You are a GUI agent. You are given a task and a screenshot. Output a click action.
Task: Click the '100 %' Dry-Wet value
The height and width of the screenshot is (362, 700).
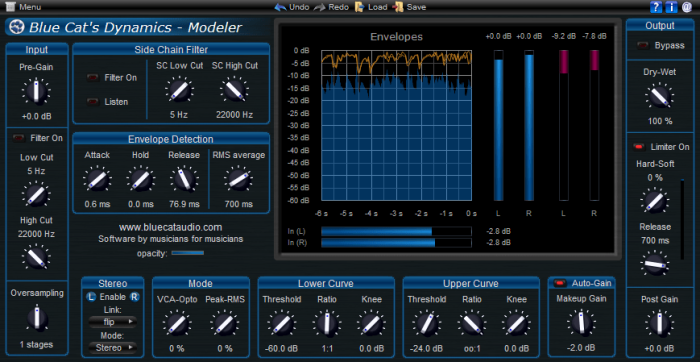659,121
